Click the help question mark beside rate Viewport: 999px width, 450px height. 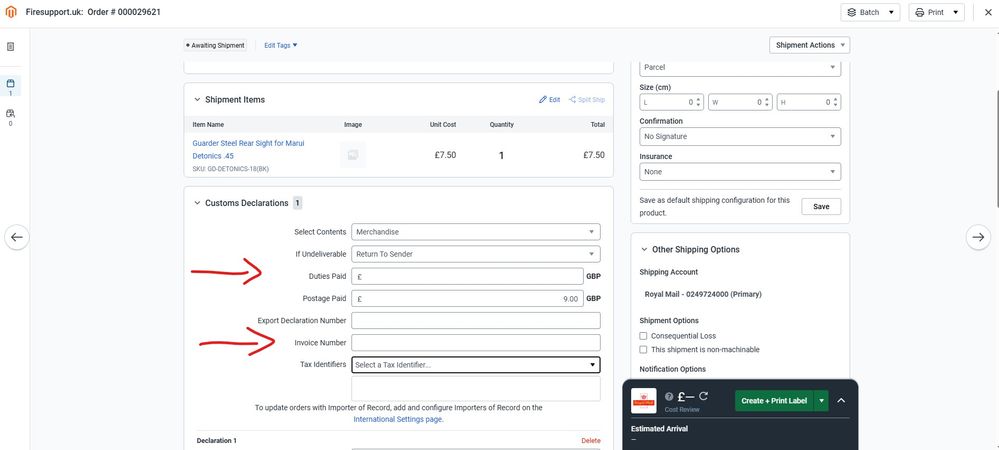669,396
